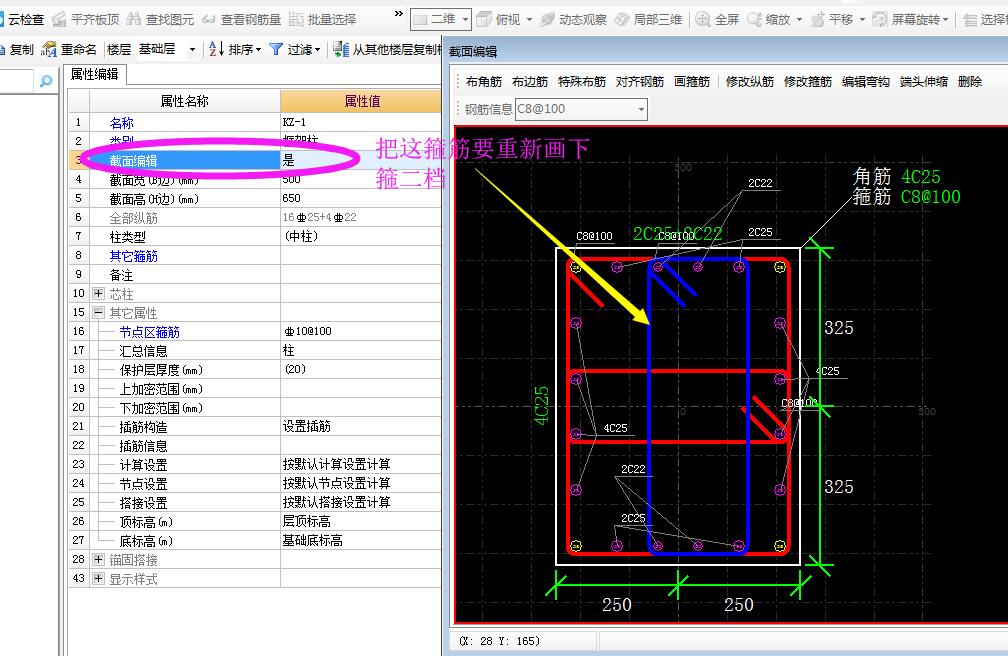1008x656 pixels.
Task: Click the 属性值 column header
Action: tap(362, 101)
